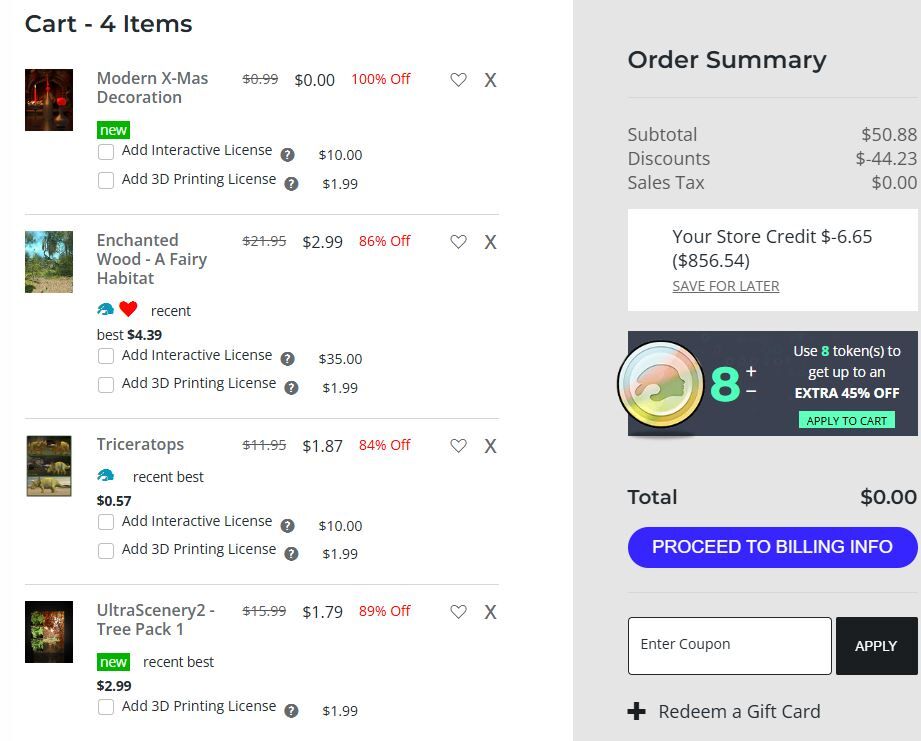Enable 3D Printing License for UltraScenery2 Tree Pack

106,707
